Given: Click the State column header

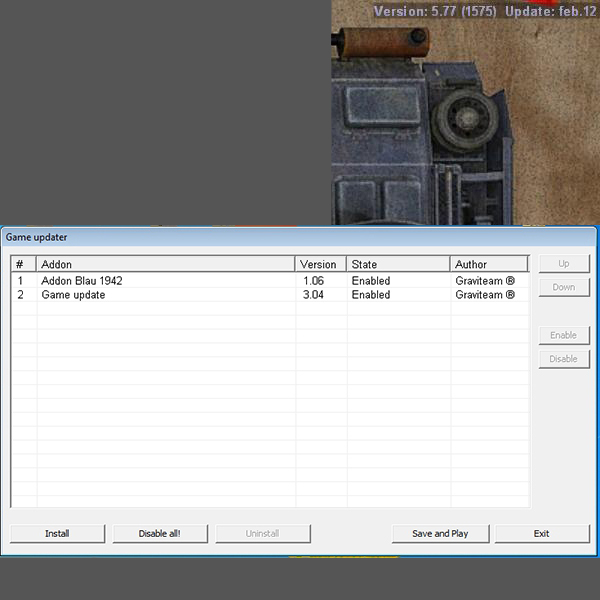Looking at the screenshot, I should [398, 264].
